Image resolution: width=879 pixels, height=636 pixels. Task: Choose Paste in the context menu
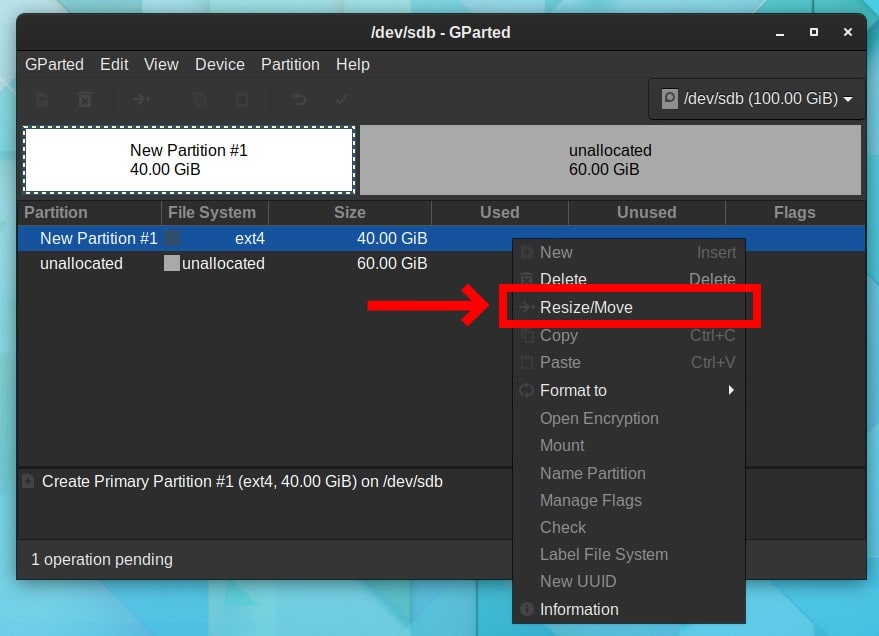pos(629,362)
